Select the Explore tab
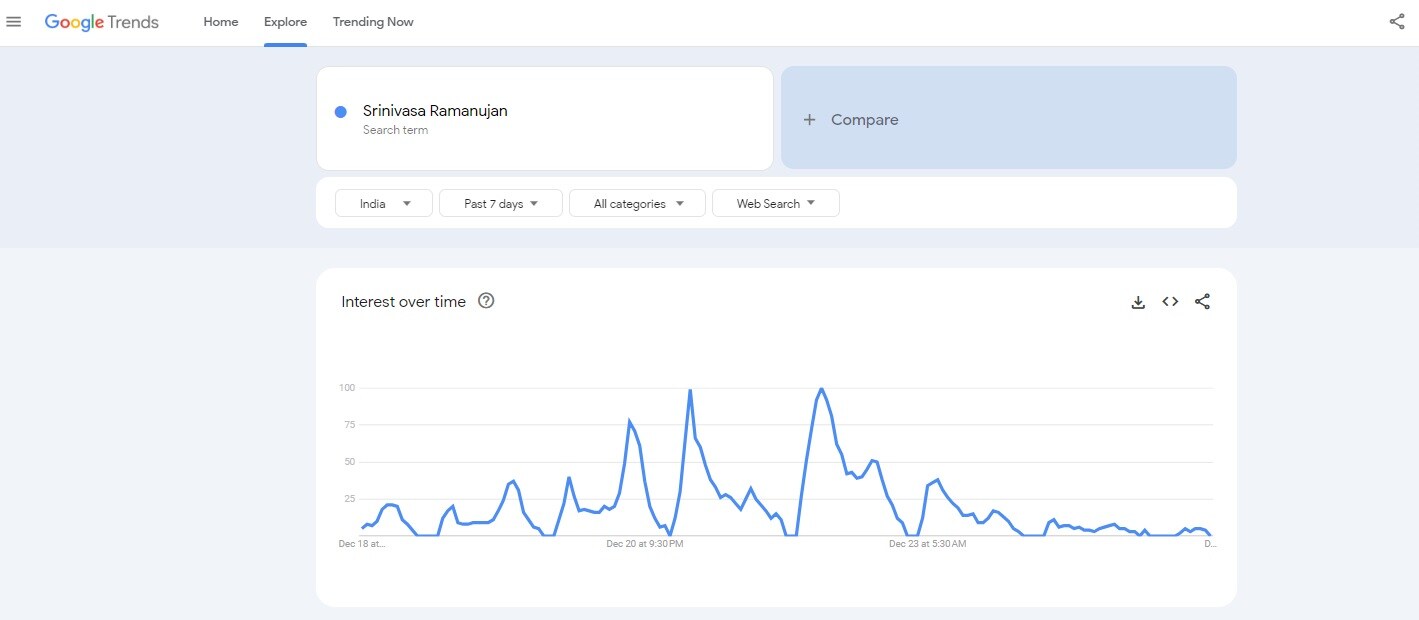Viewport: 1419px width, 620px height. pyautogui.click(x=285, y=22)
